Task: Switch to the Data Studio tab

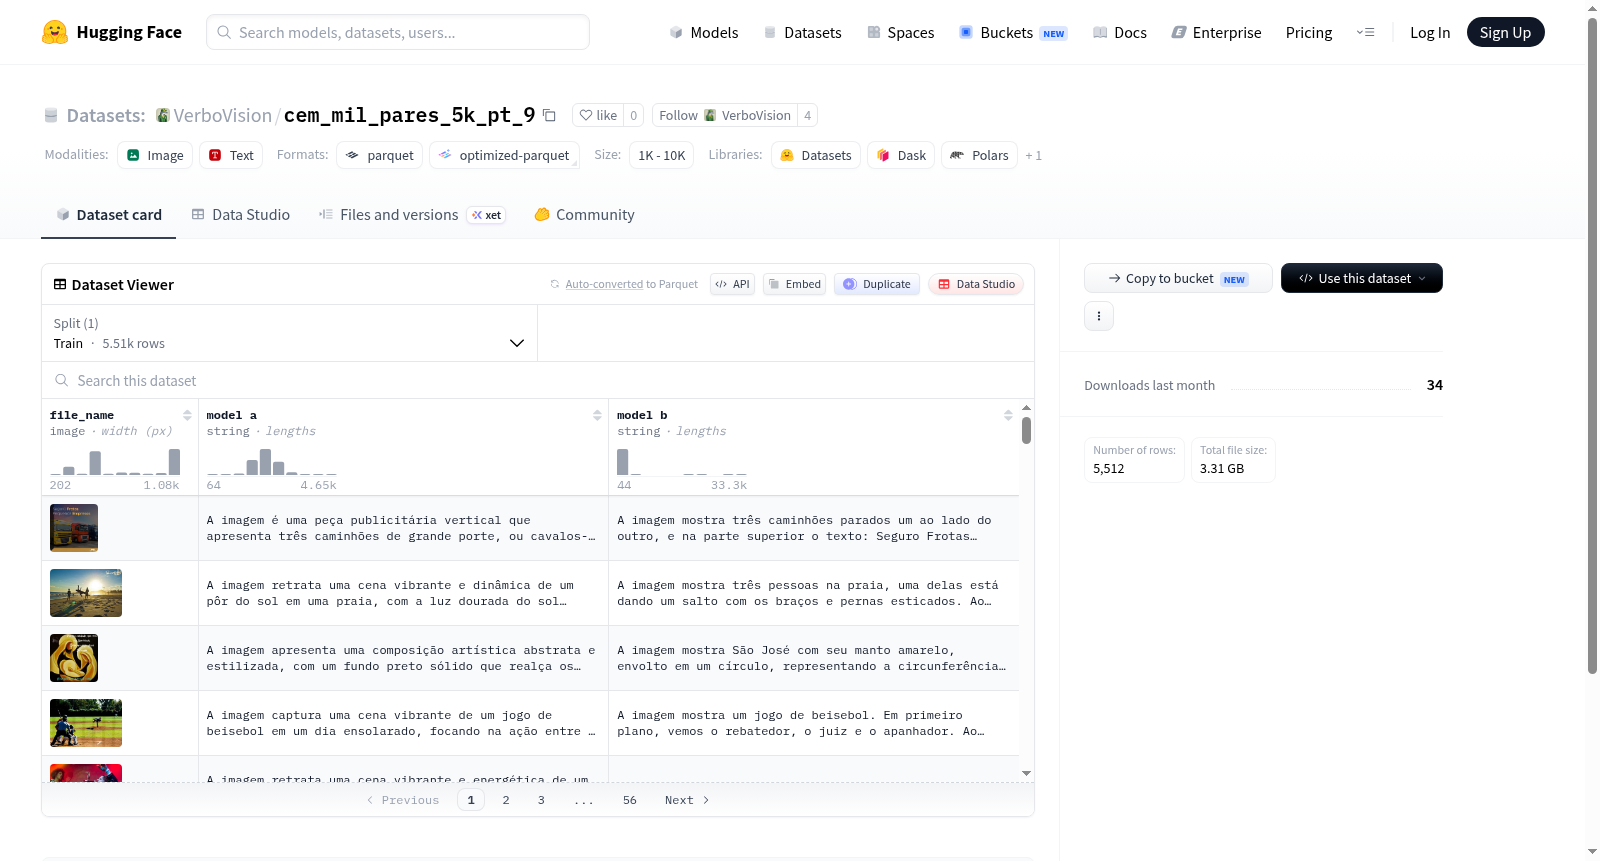Action: pos(241,214)
